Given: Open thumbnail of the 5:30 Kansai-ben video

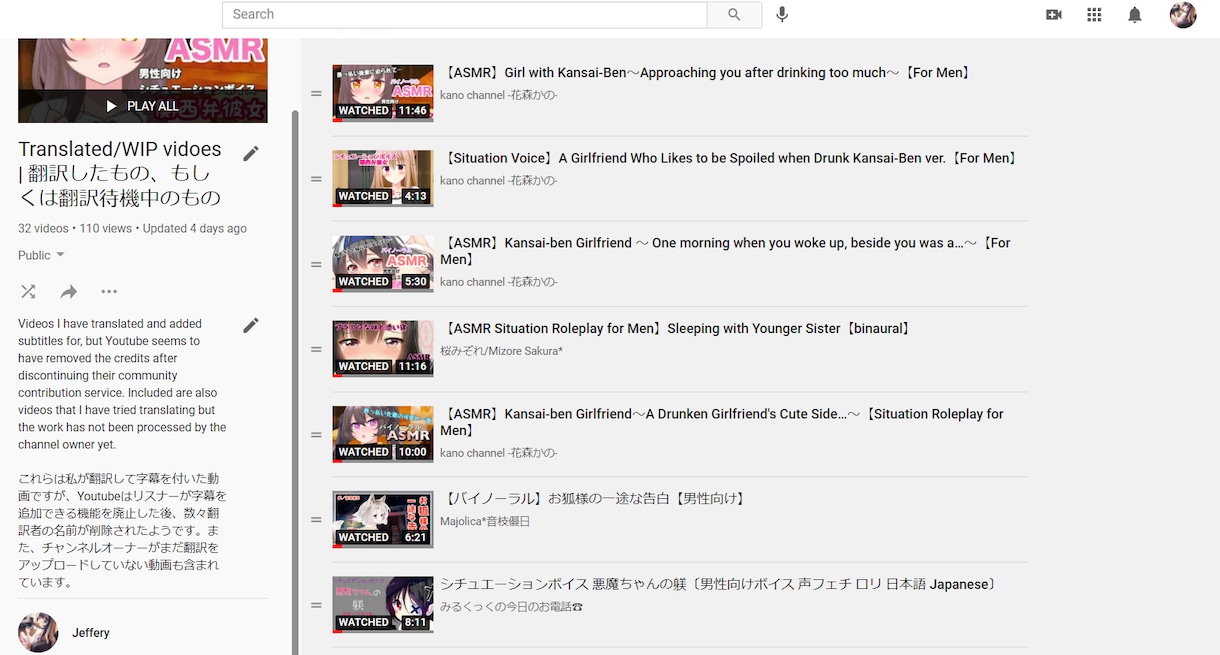Looking at the screenshot, I should 383,264.
